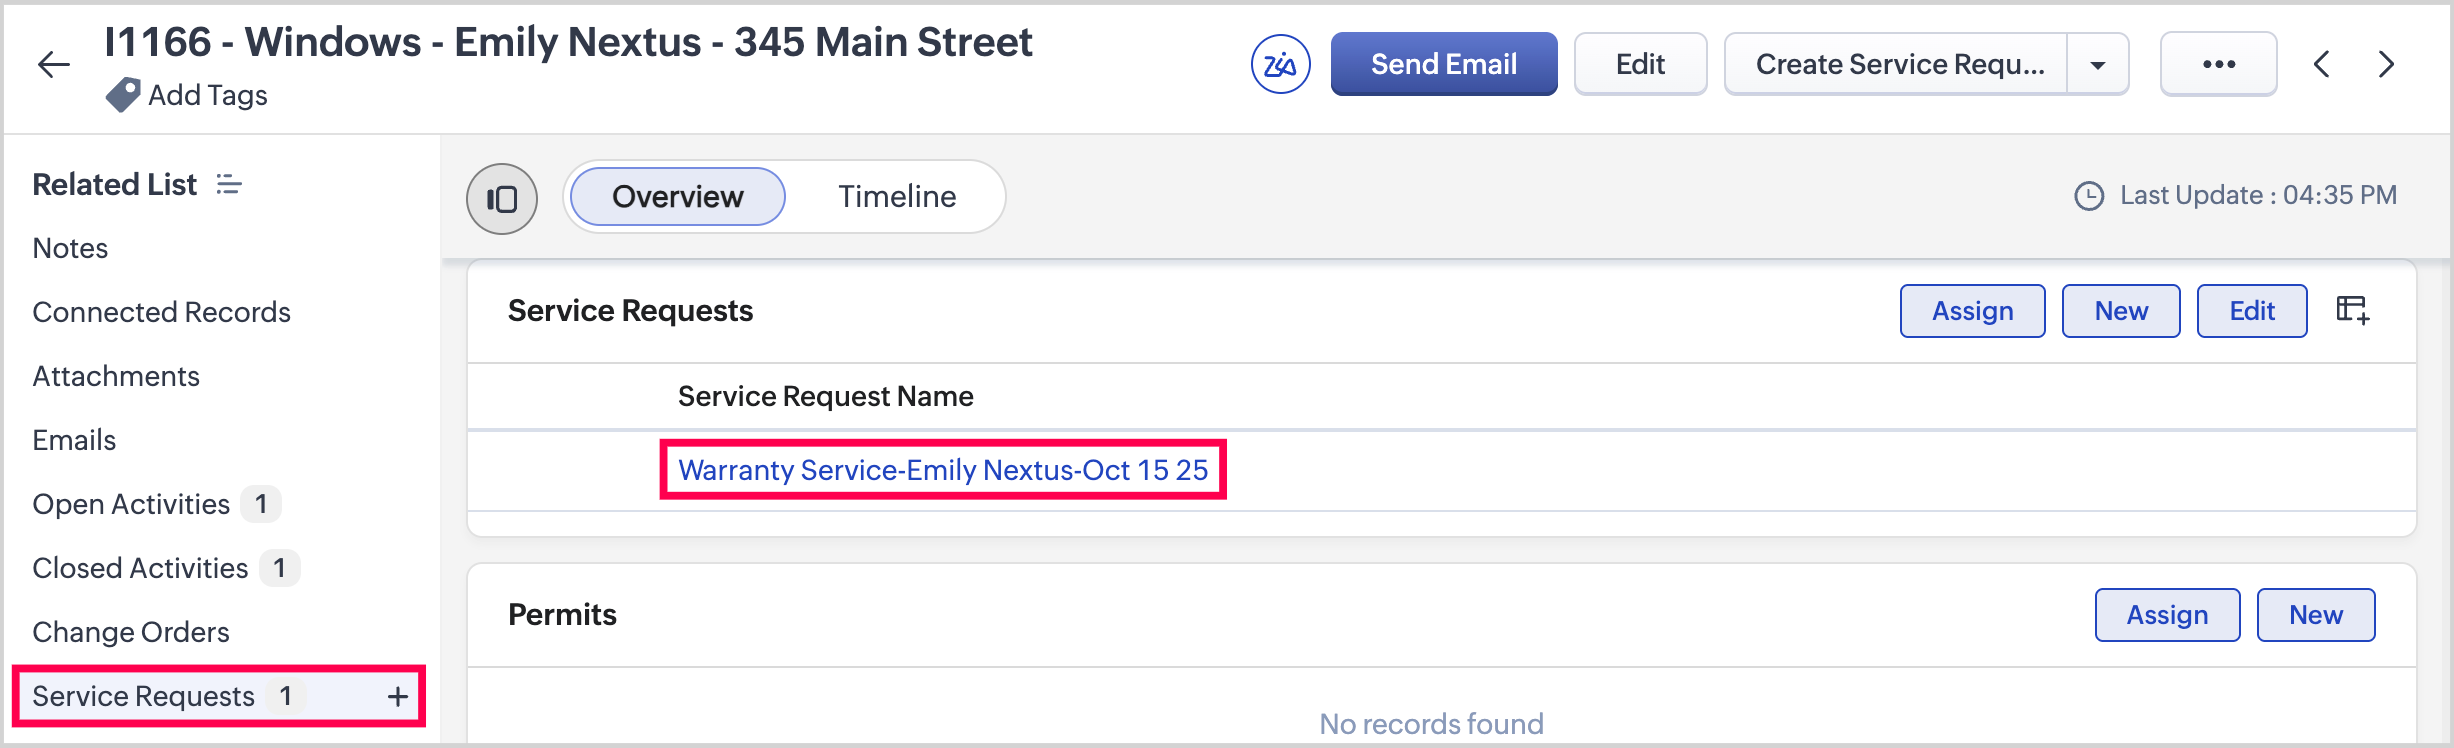This screenshot has width=2454, height=748.
Task: Go to next record arrow
Action: [x=2386, y=64]
